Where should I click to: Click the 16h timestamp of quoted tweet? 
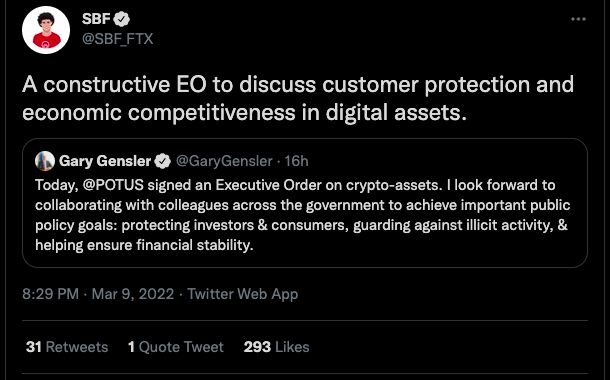296,161
